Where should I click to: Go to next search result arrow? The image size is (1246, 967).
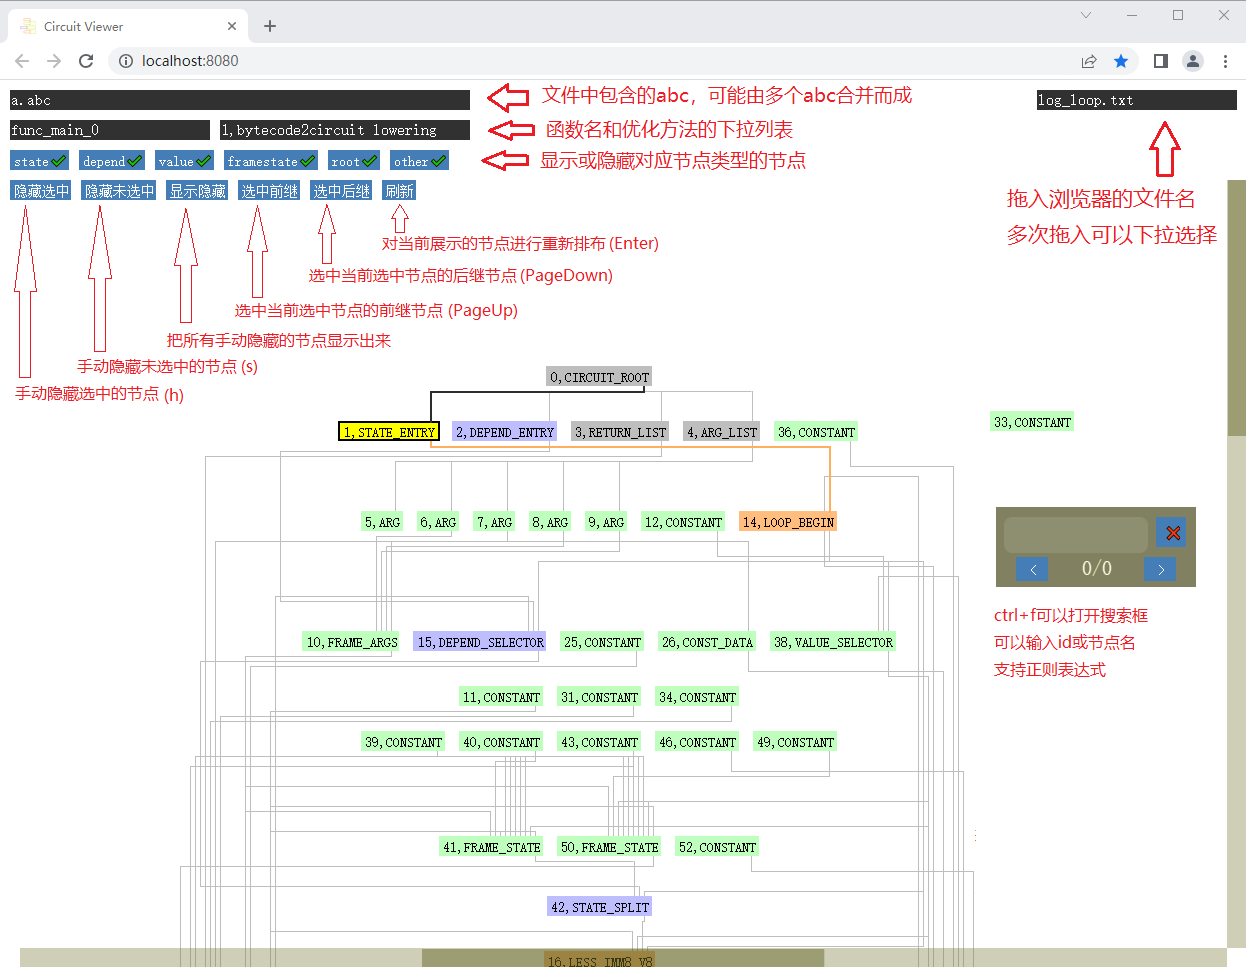click(1160, 569)
